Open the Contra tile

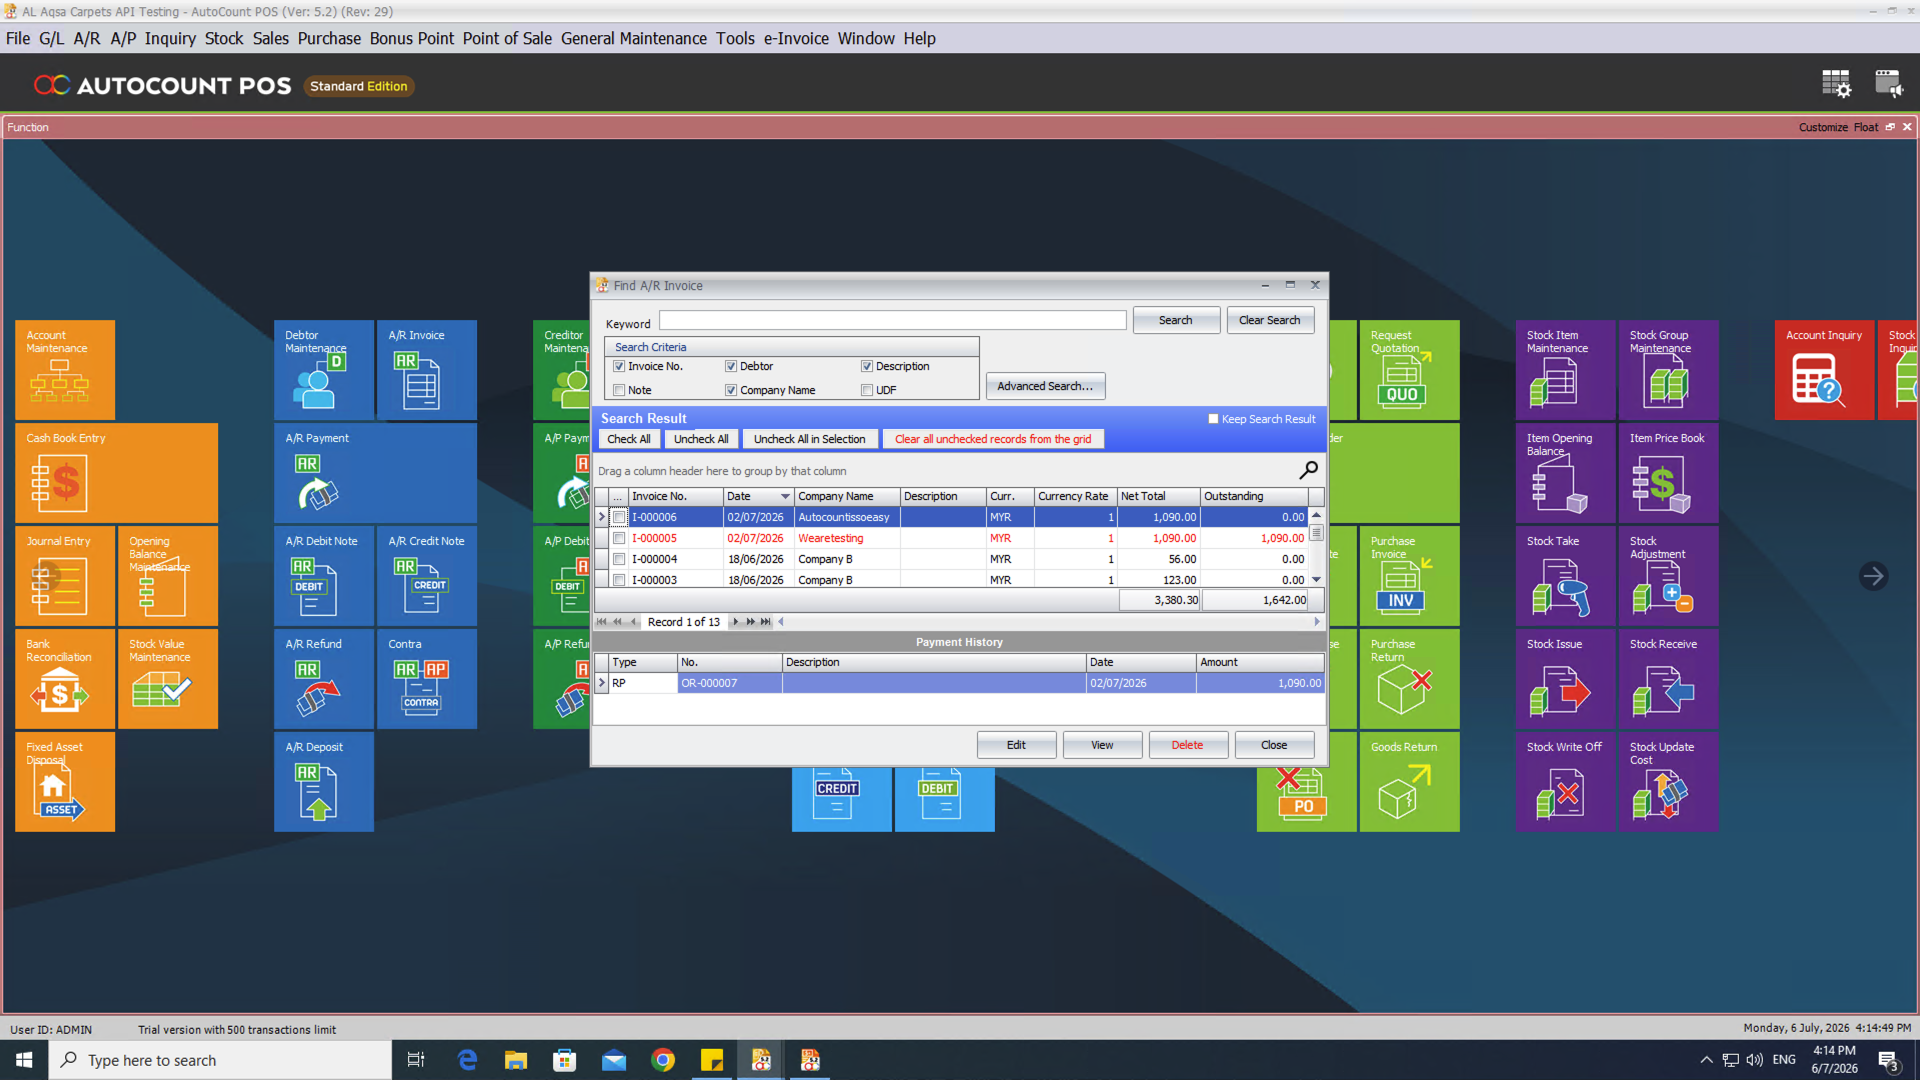[427, 679]
